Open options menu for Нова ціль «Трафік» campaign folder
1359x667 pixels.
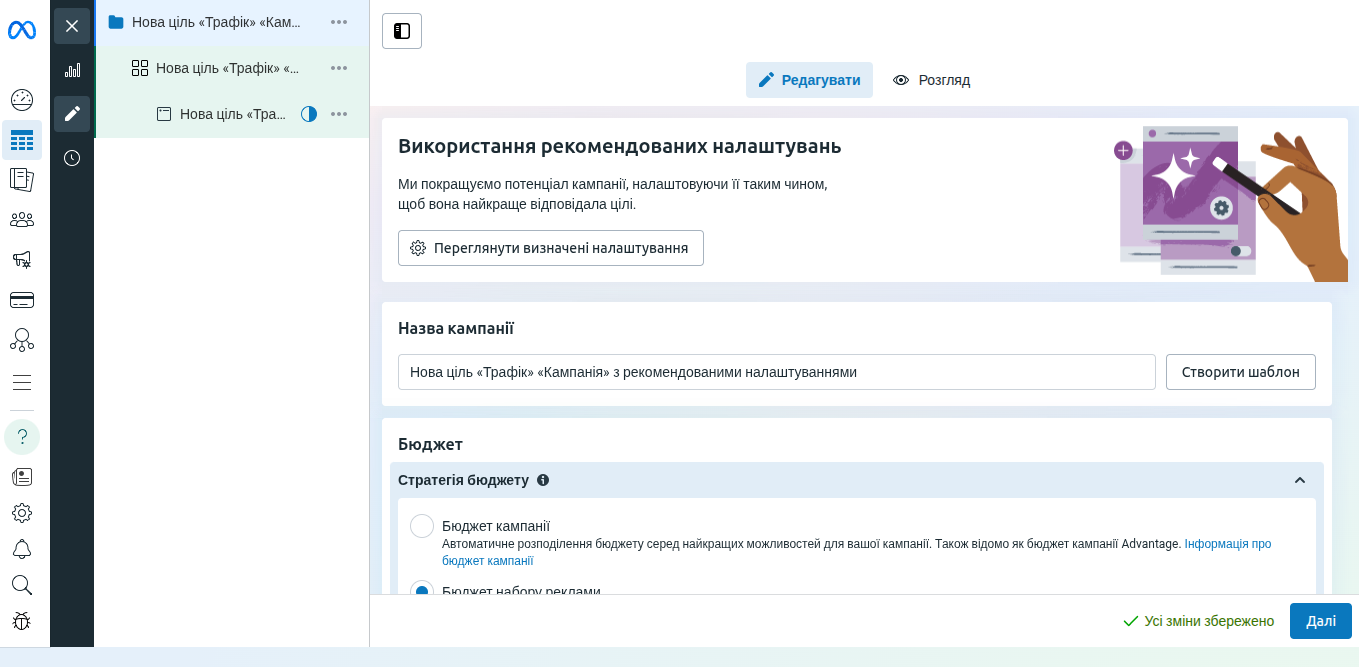point(338,22)
